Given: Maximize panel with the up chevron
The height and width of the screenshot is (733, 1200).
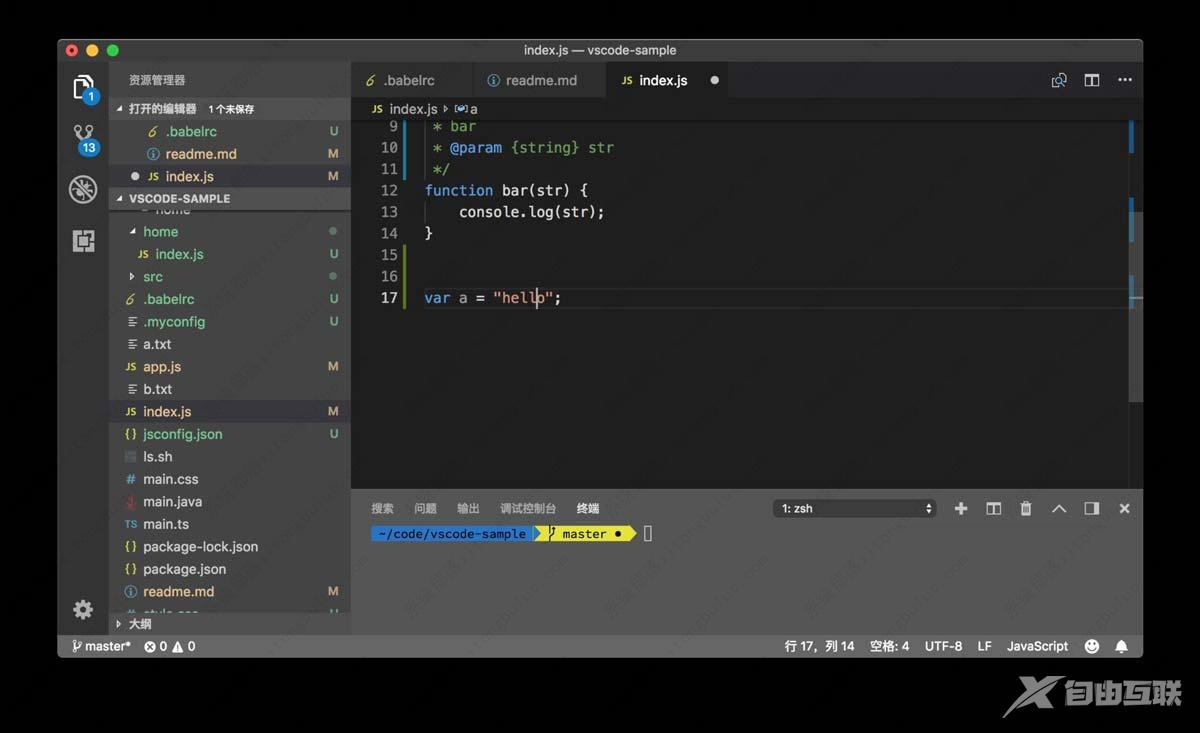Looking at the screenshot, I should point(1059,509).
